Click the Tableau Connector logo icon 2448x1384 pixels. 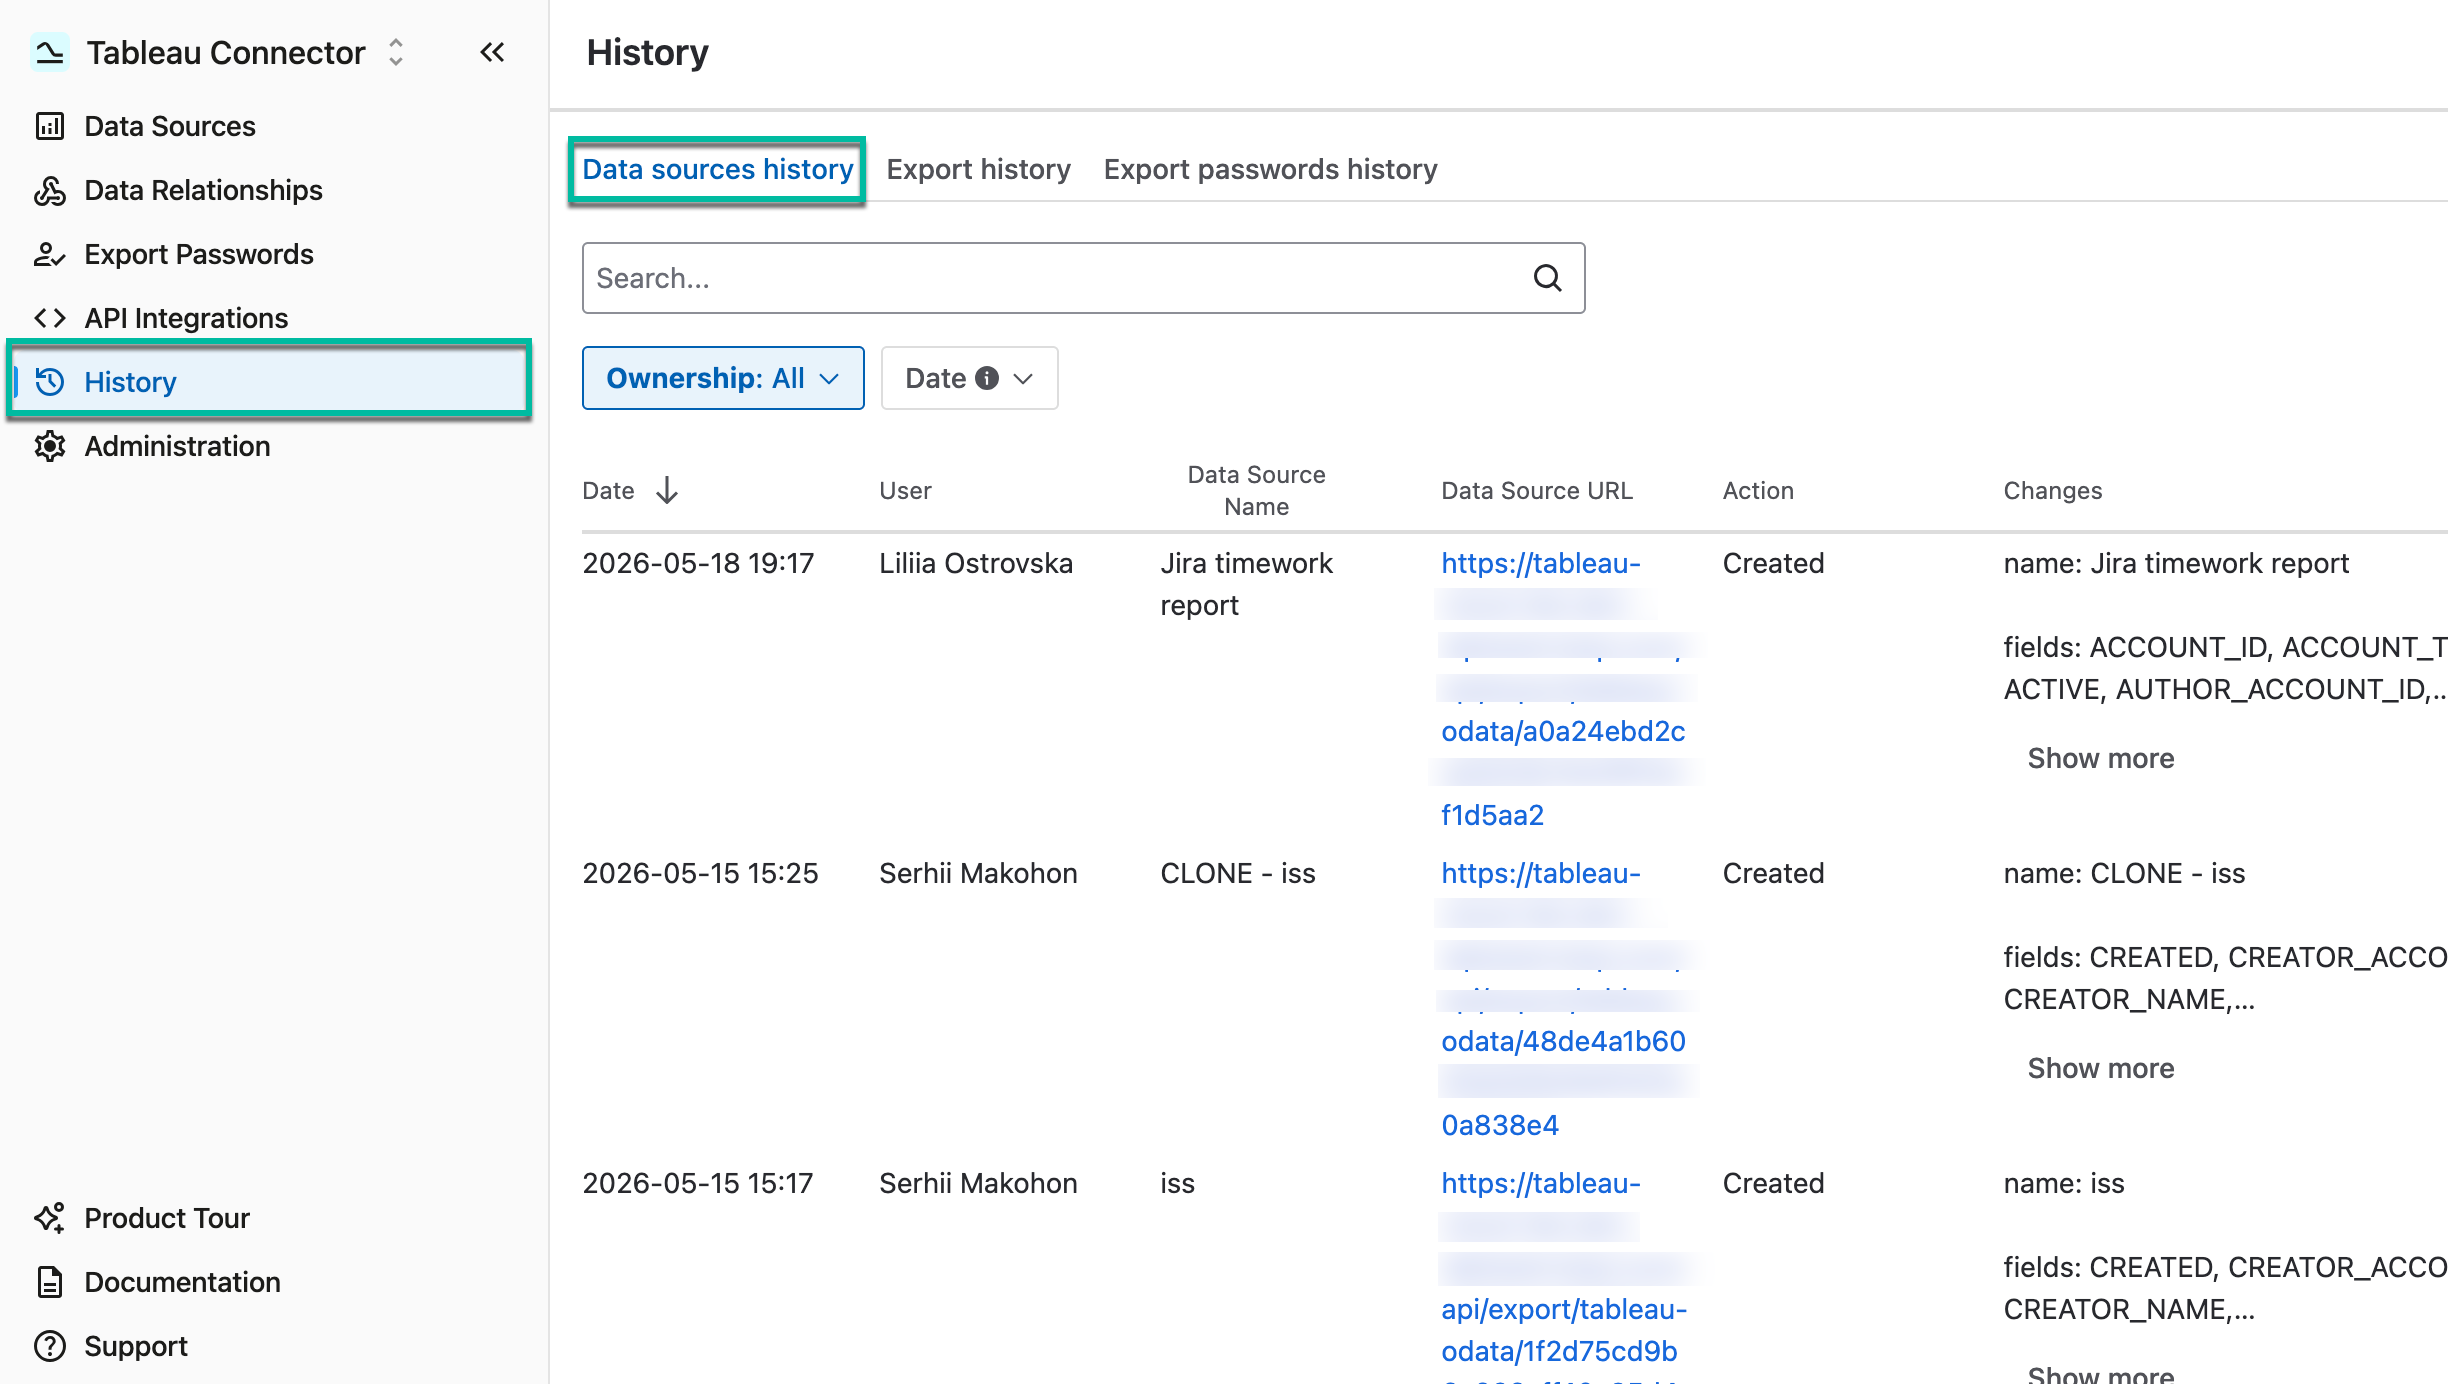point(49,52)
